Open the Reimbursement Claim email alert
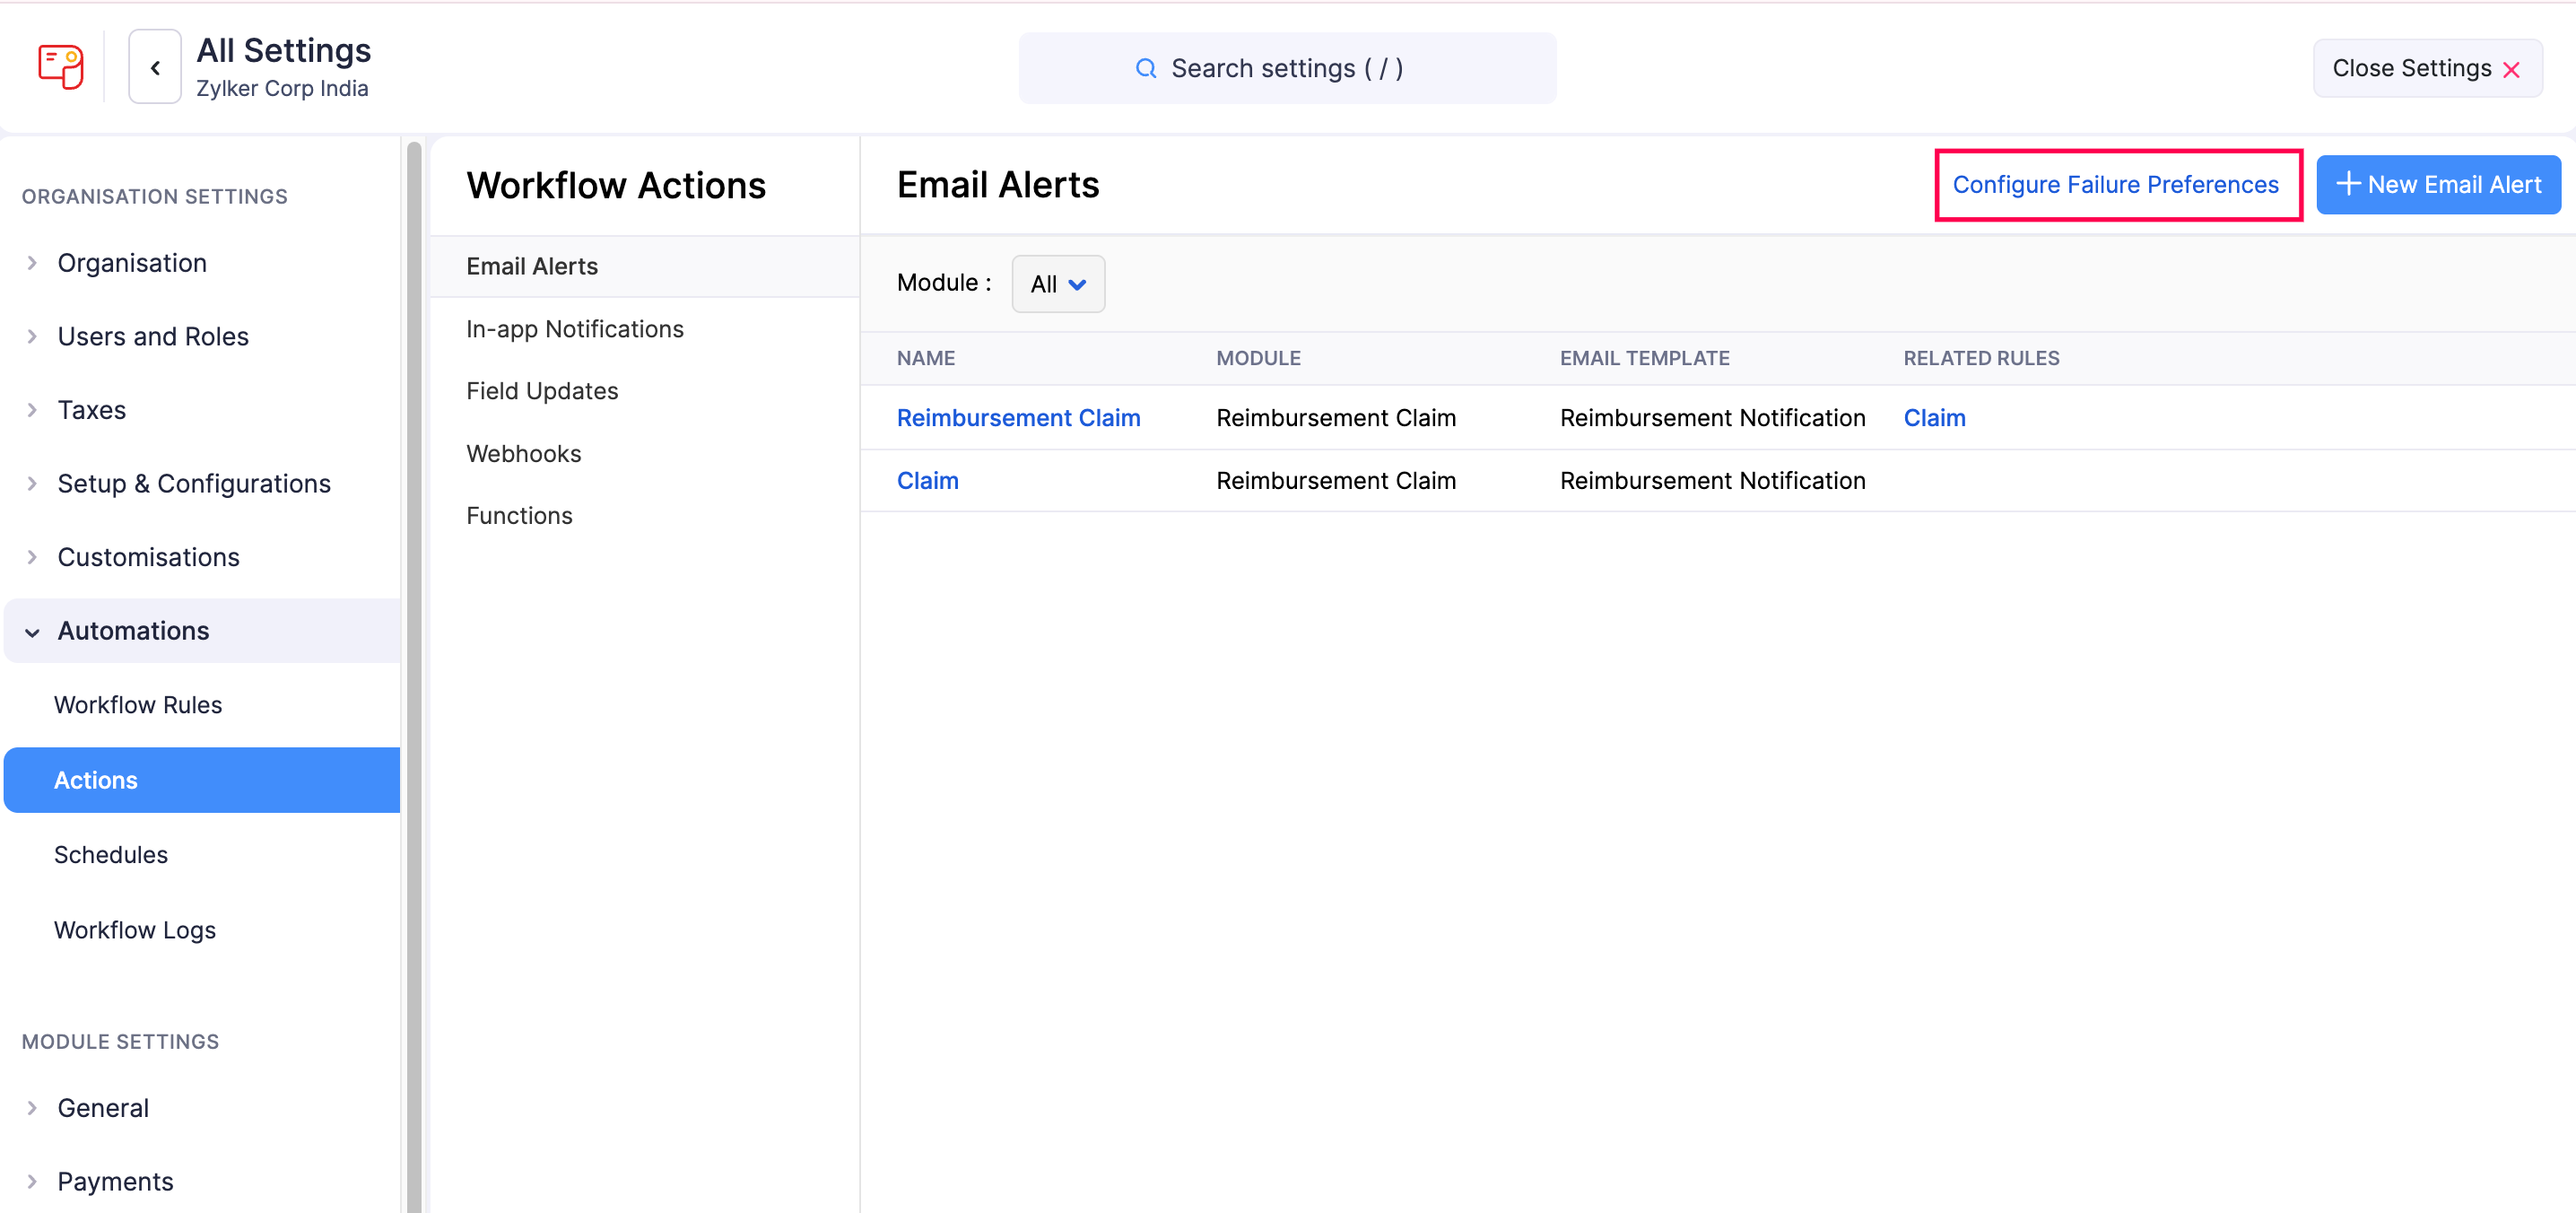Screen dimensions: 2576x1213 tap(1018, 418)
